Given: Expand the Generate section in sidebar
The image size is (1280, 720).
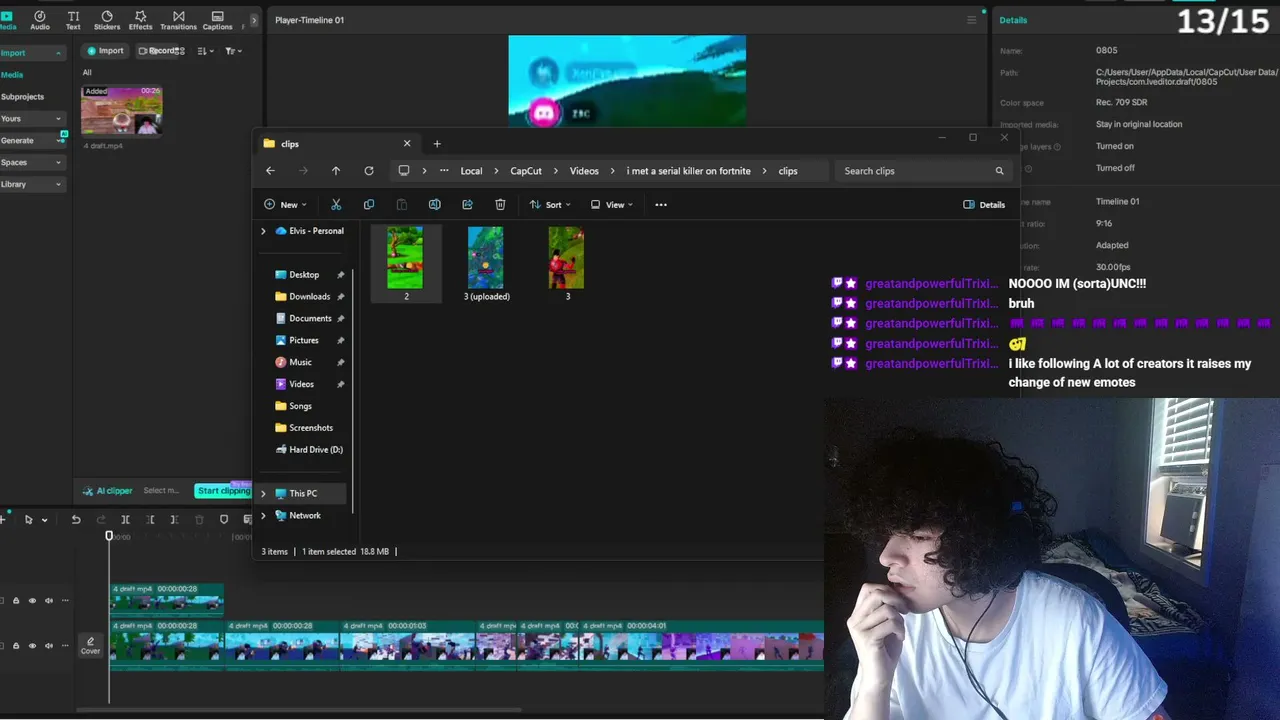Looking at the screenshot, I should (59, 141).
